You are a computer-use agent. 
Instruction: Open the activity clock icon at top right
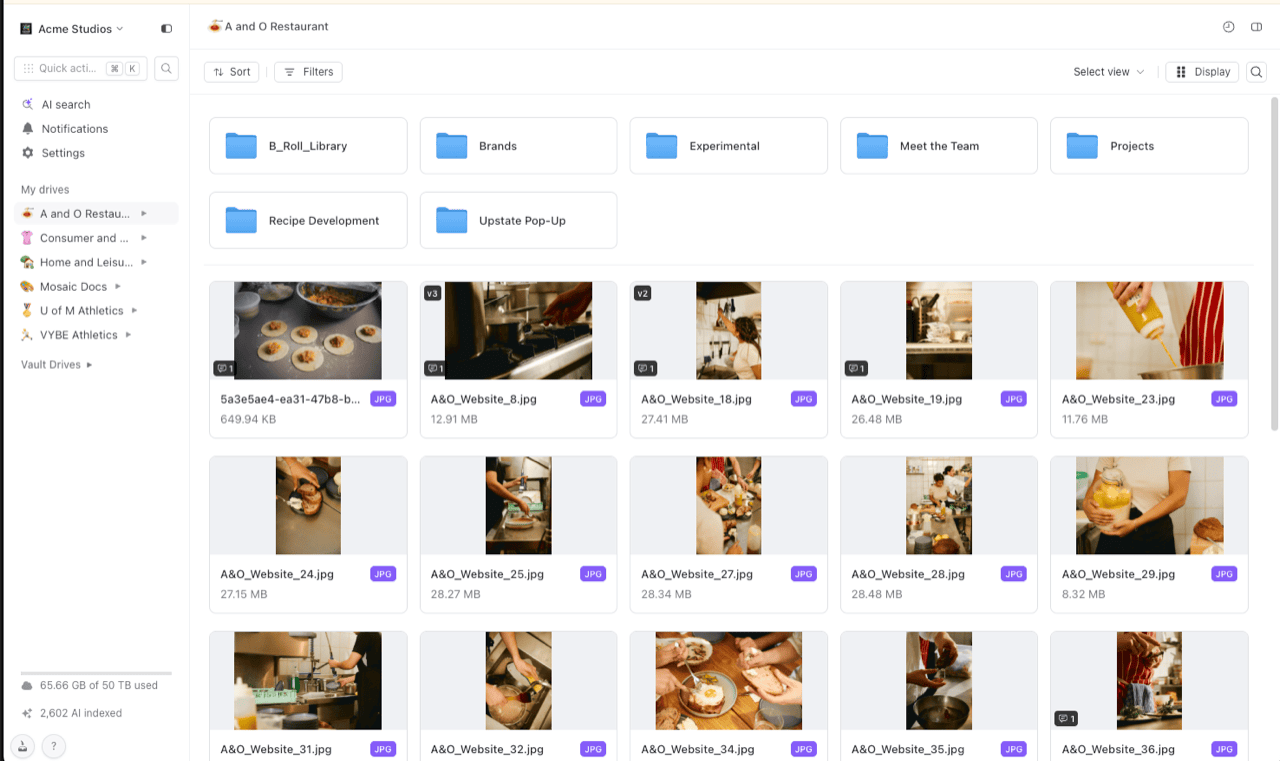point(1229,27)
